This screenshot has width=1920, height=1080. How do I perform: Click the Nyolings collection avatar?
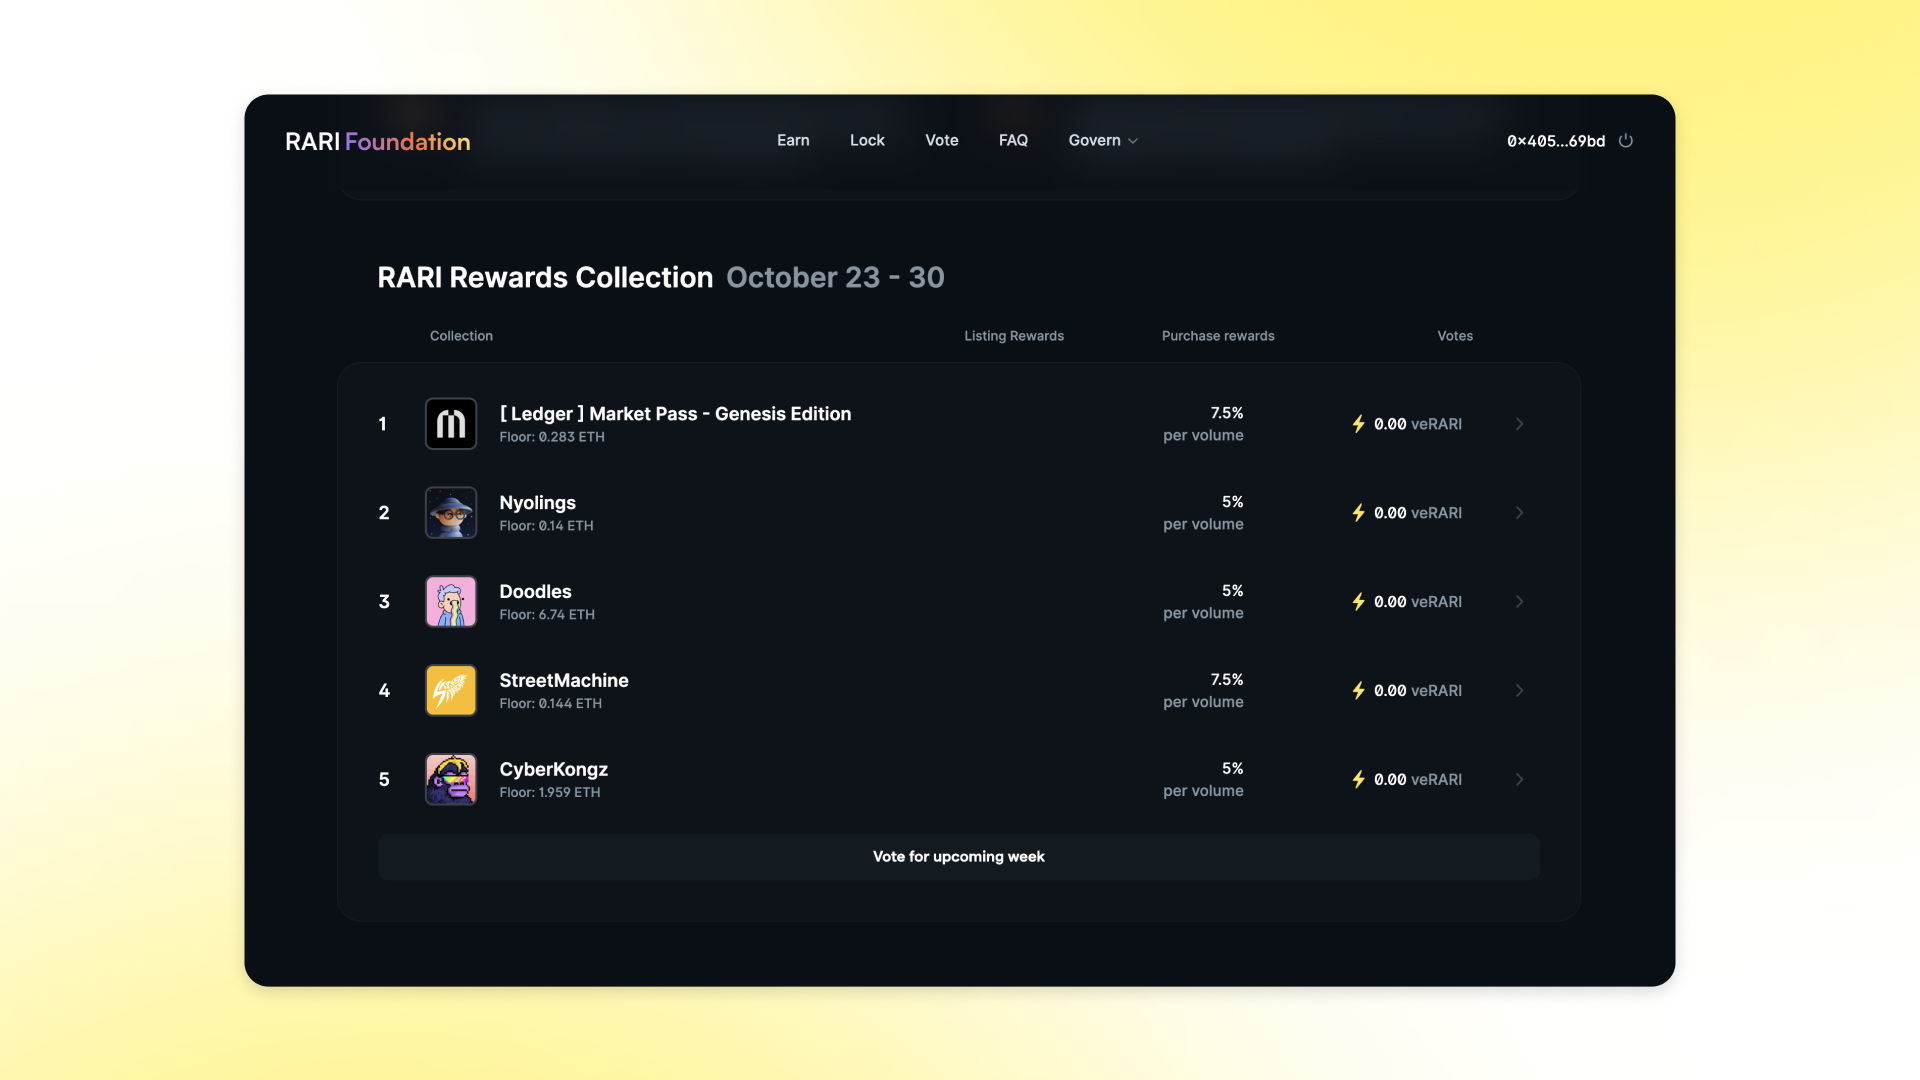(451, 513)
